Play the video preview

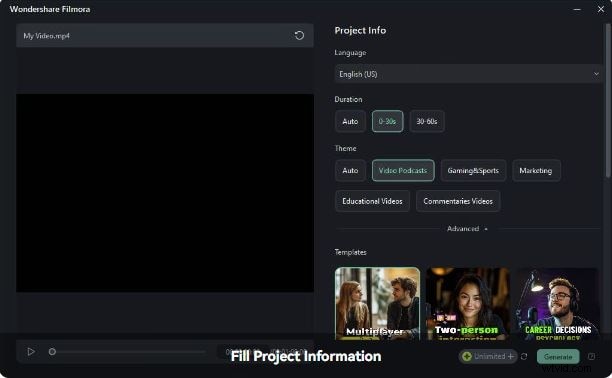[31, 352]
